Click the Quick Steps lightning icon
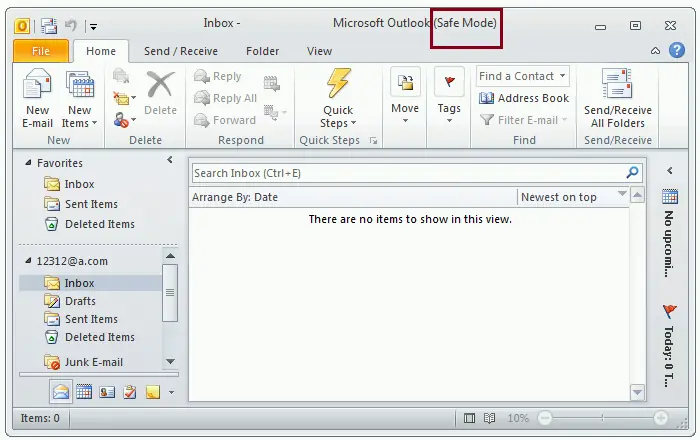 tap(338, 83)
